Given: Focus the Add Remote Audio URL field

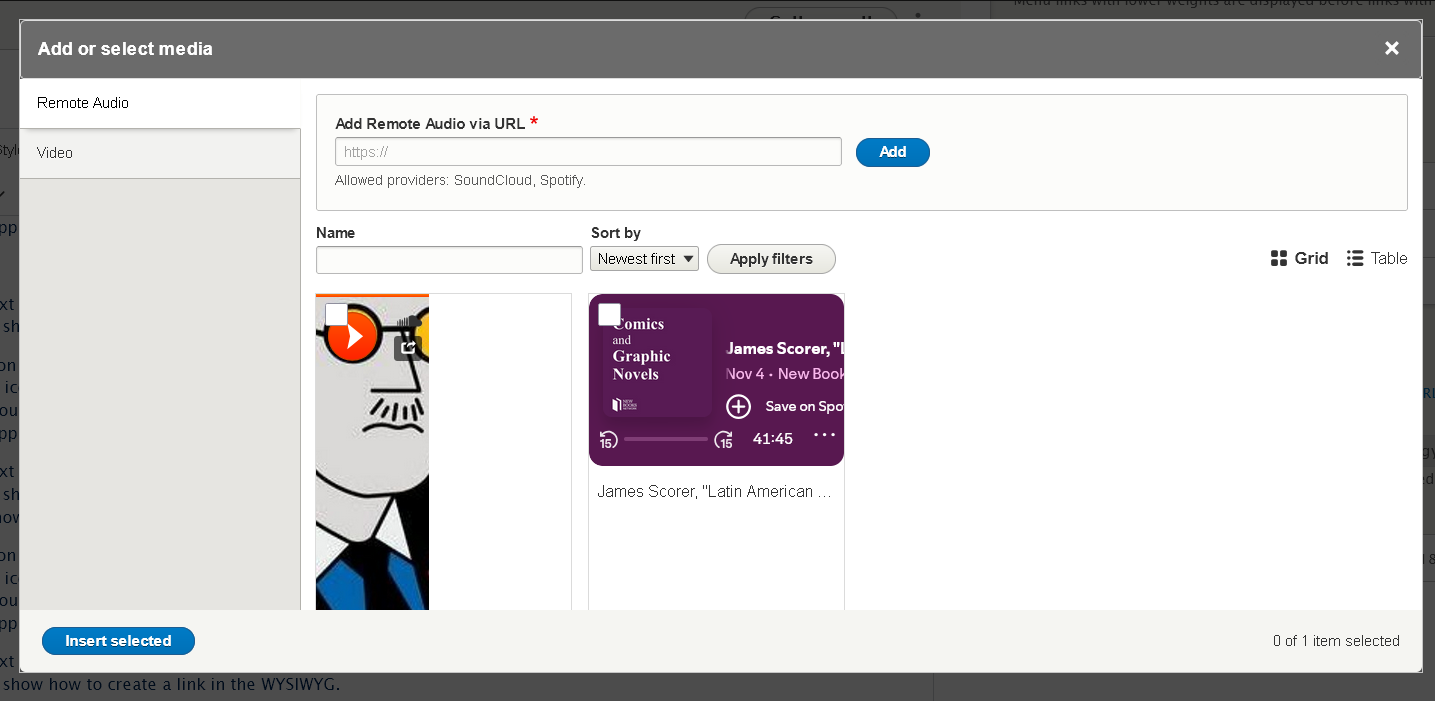Looking at the screenshot, I should pos(588,152).
